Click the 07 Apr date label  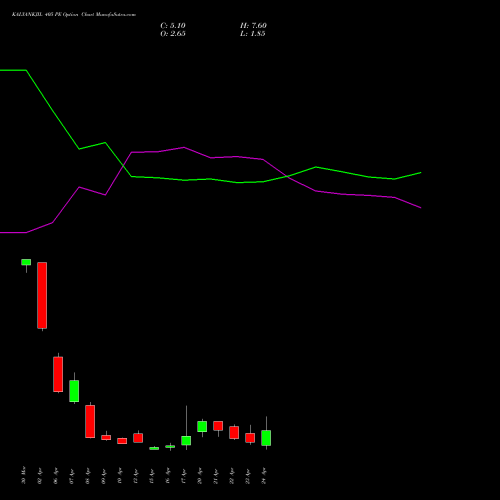(72, 476)
